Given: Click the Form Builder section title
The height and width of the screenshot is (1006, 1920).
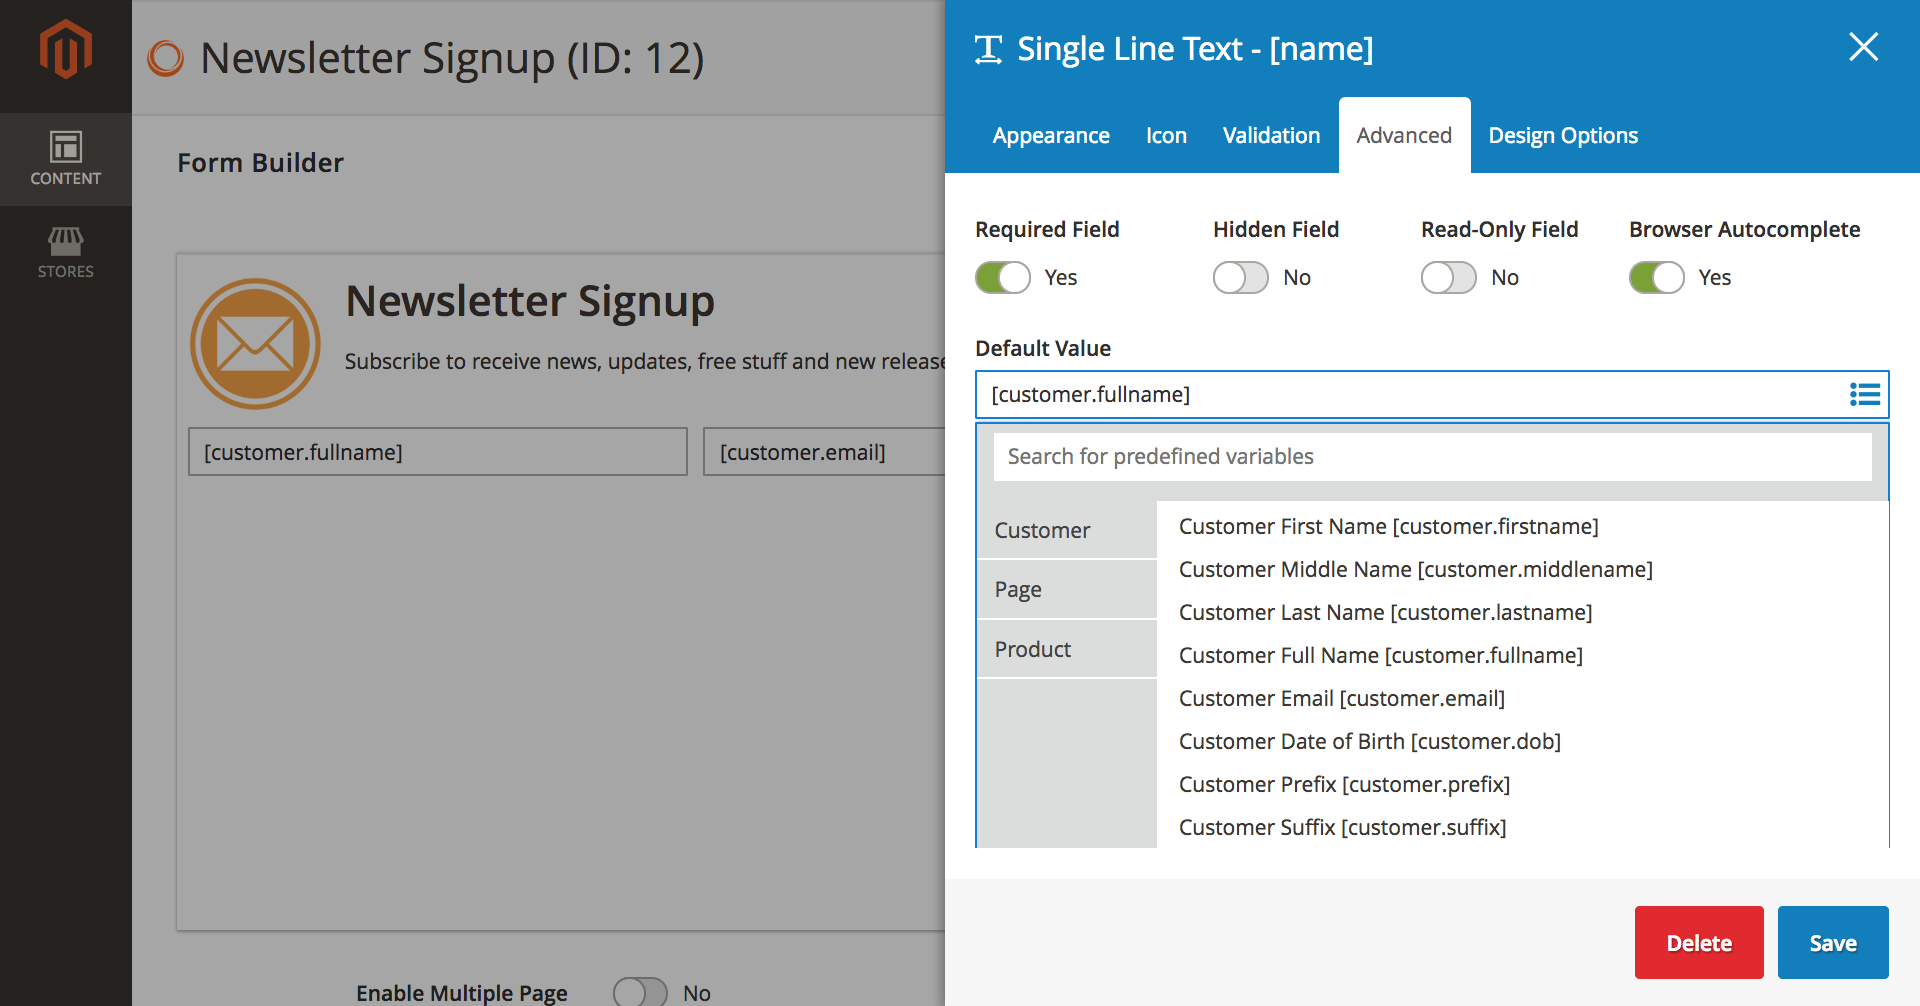Looking at the screenshot, I should click(260, 163).
